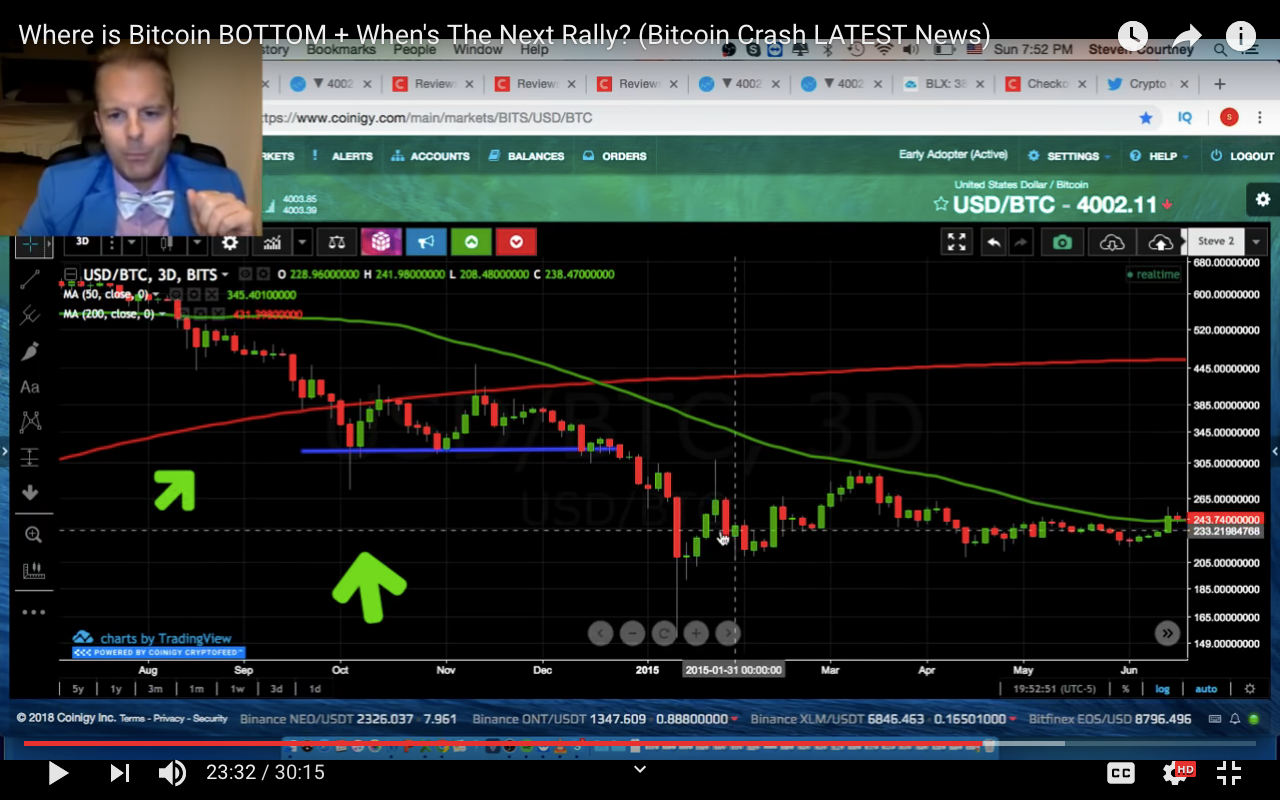Choose the pitchfork drawing tool
The image size is (1280, 800).
pyautogui.click(x=30, y=315)
